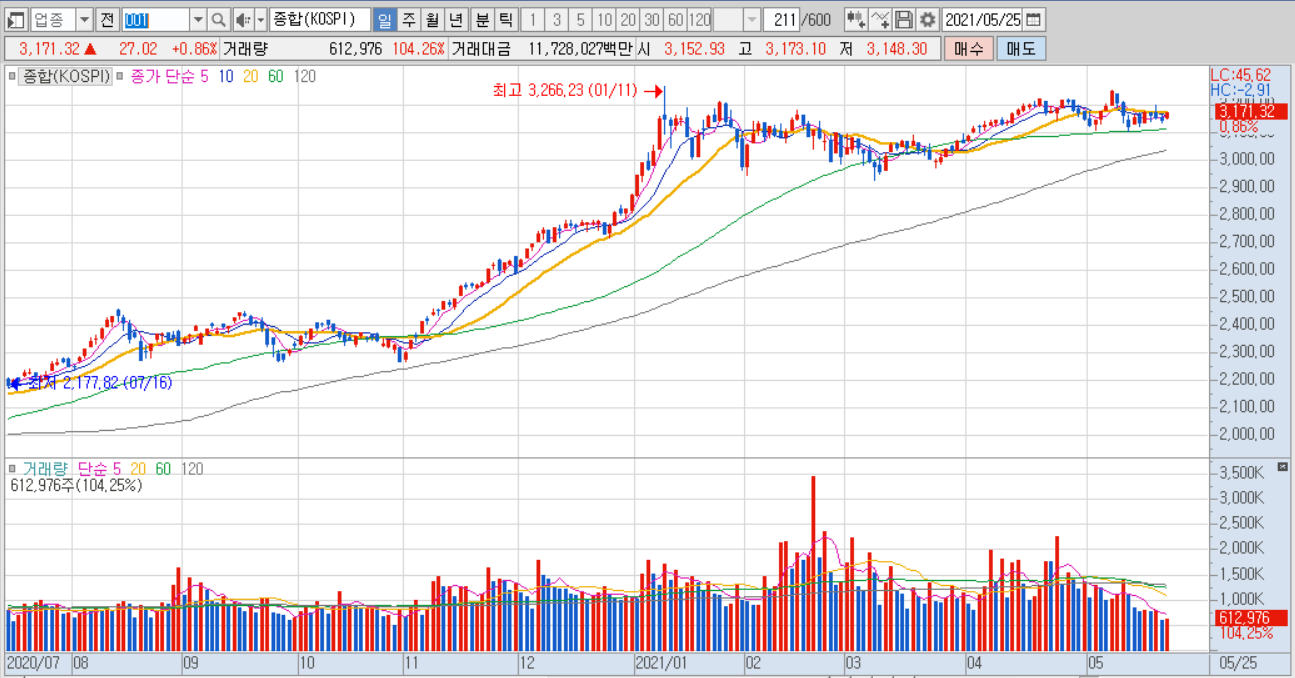Switch to 년 yearly period
The image size is (1295, 678).
[455, 19]
